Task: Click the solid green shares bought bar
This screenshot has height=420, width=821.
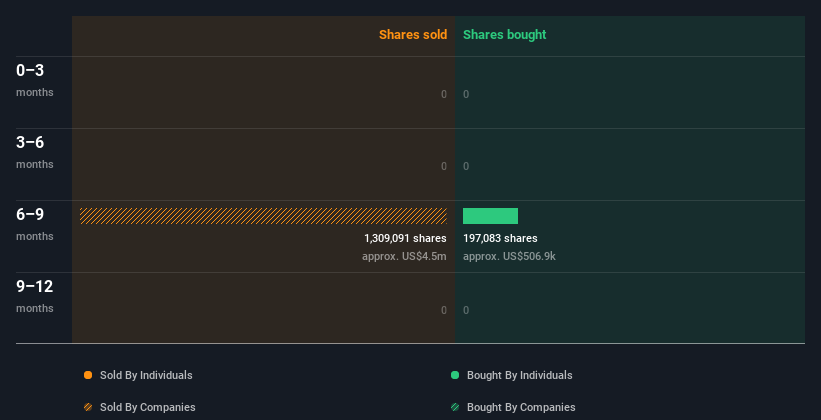Action: (490, 216)
